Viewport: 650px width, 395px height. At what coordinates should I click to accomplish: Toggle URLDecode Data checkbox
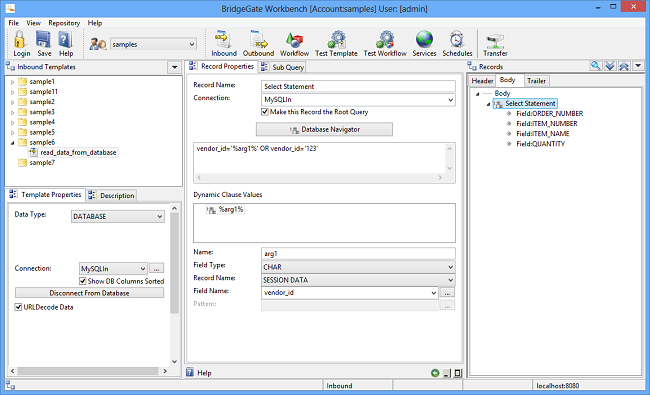click(x=18, y=307)
